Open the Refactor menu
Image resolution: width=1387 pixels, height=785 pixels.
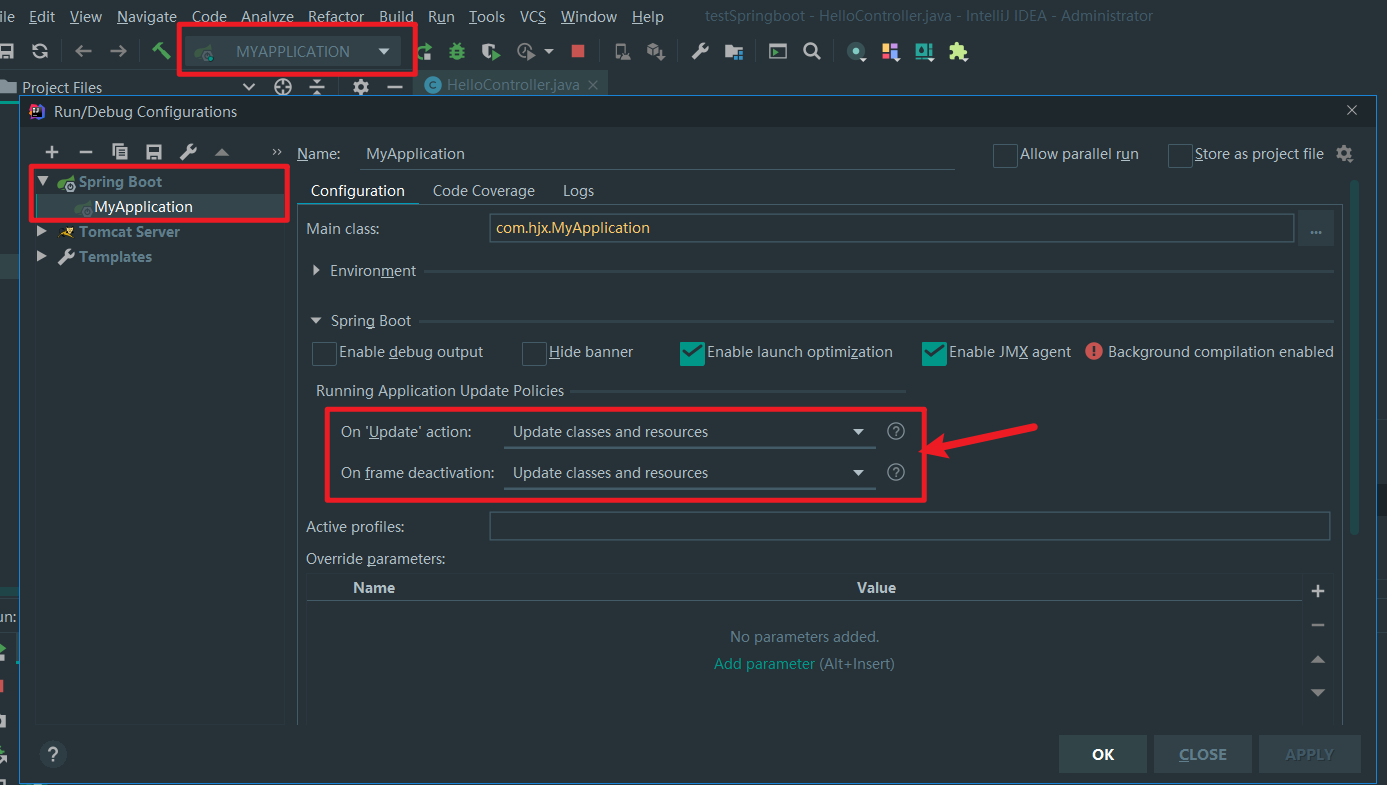point(336,17)
